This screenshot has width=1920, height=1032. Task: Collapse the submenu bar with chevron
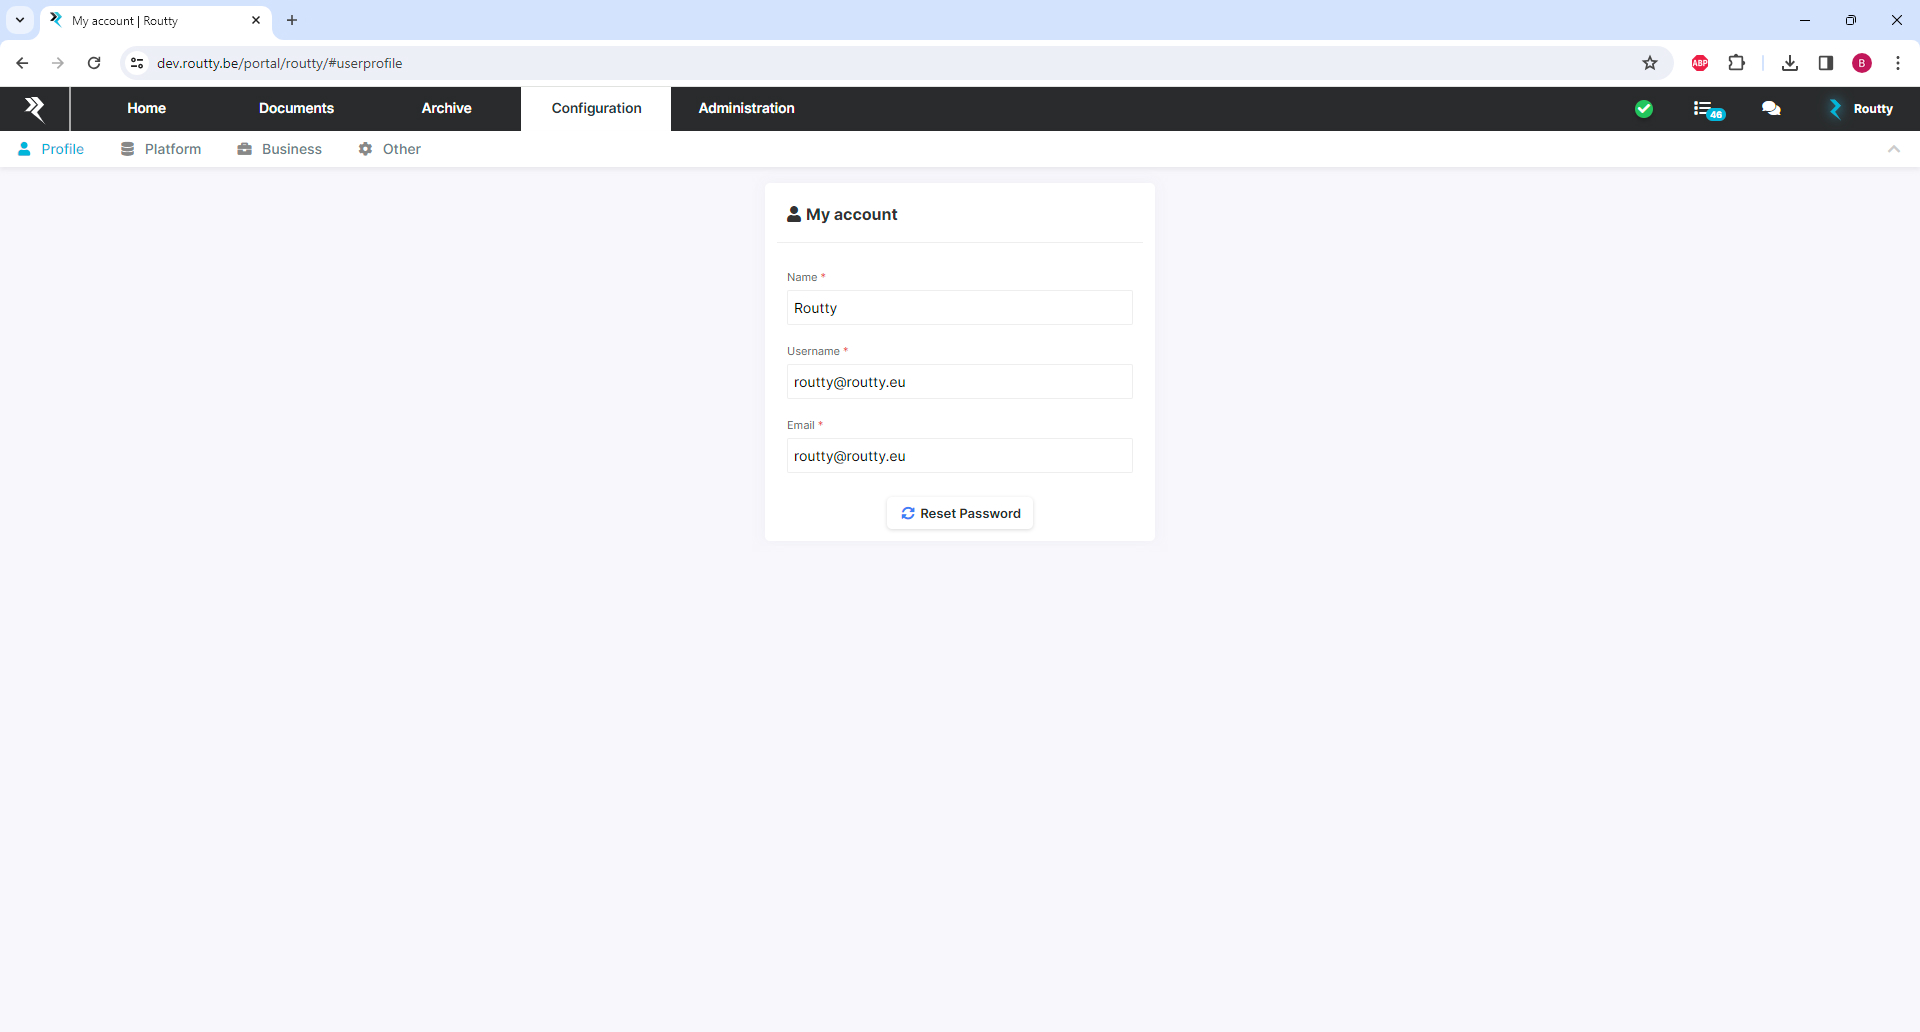coord(1894,149)
